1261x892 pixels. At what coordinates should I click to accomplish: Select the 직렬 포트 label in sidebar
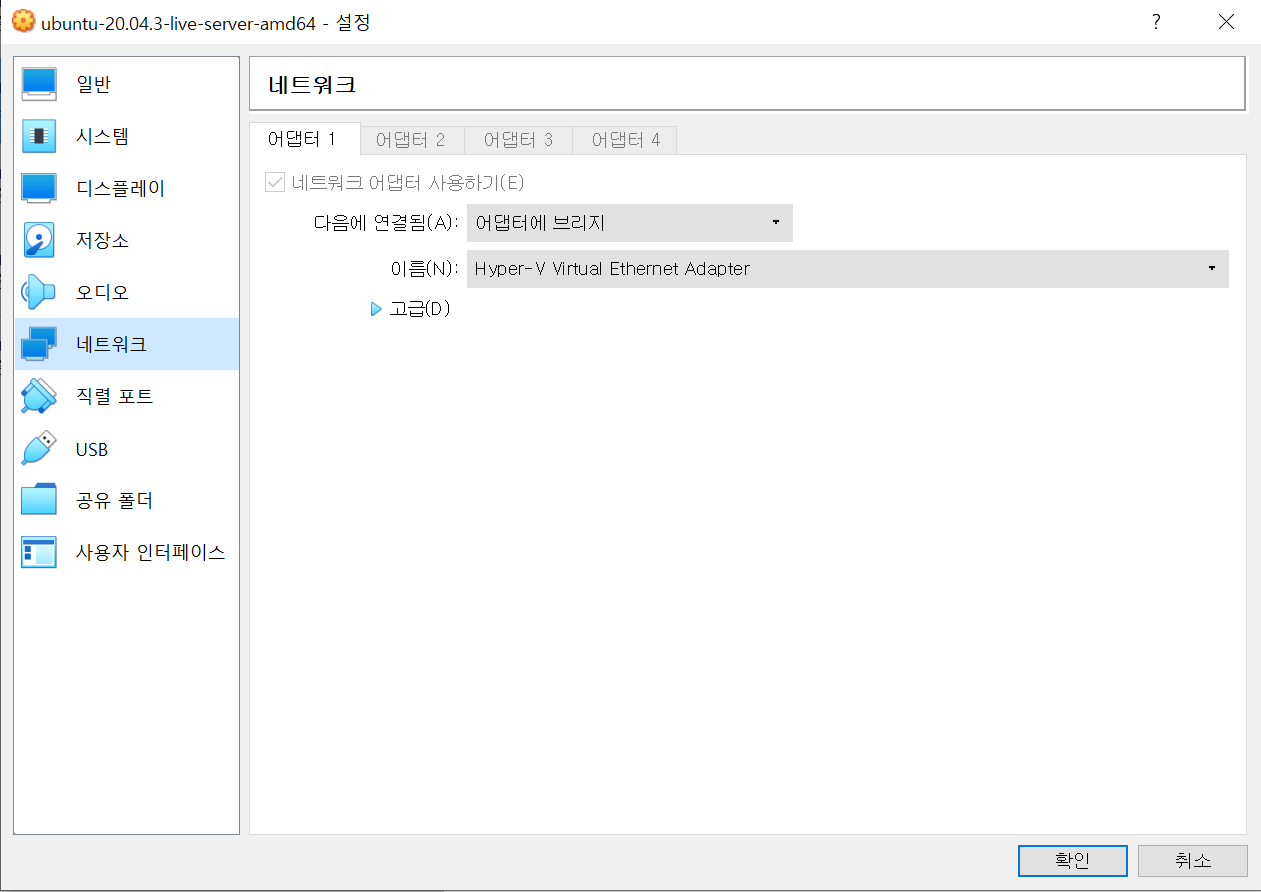click(115, 397)
